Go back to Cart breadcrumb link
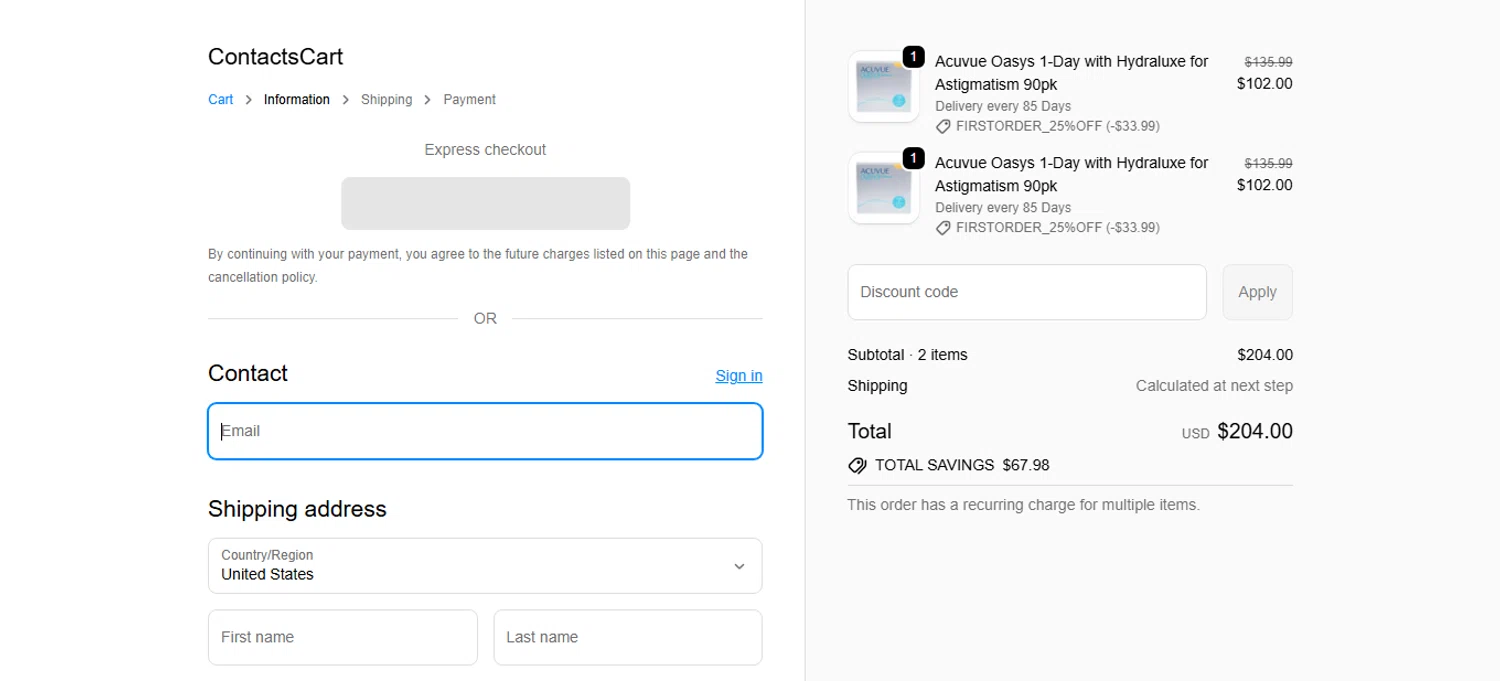This screenshot has height=681, width=1500. coord(220,100)
